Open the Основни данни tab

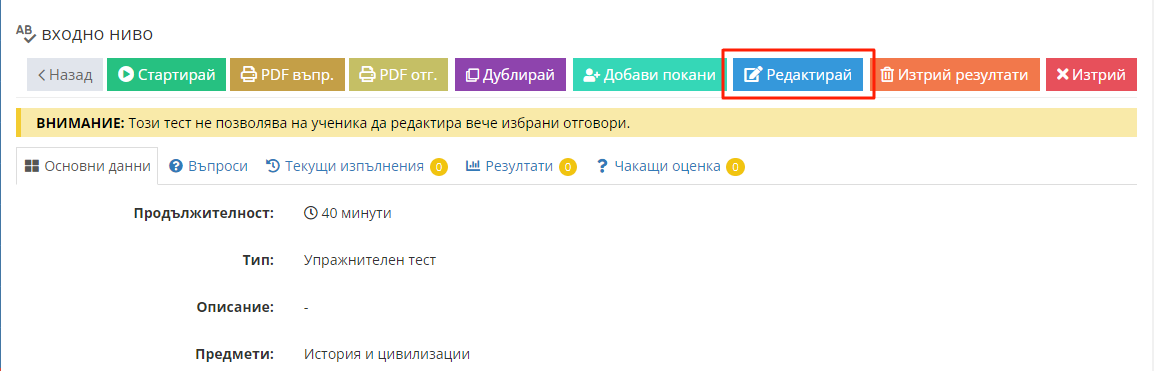87,166
